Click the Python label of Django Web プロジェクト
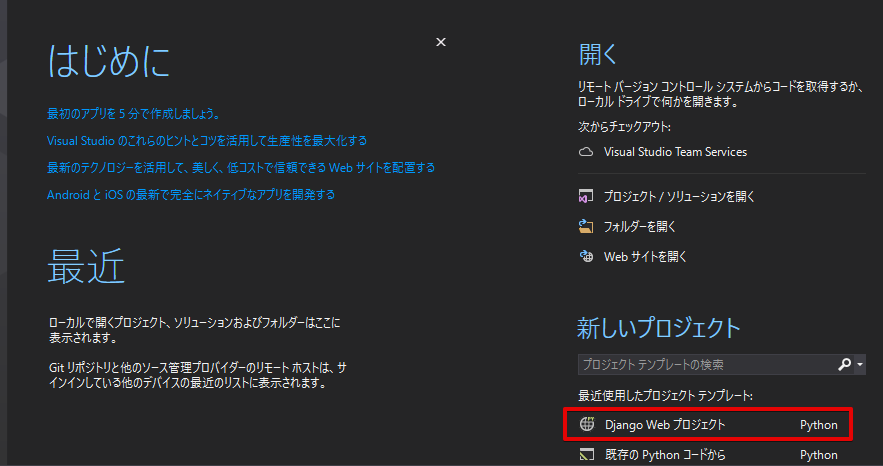The image size is (883, 466). [819, 425]
